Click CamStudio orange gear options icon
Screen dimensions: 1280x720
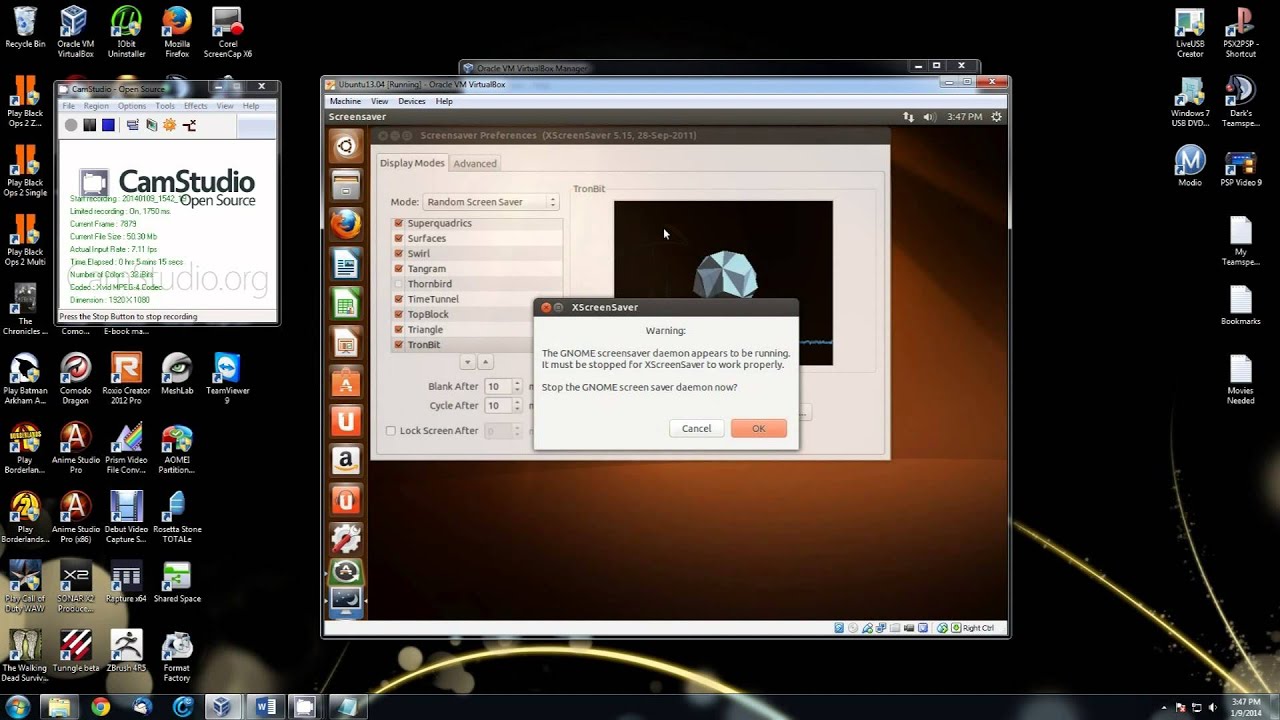pyautogui.click(x=170, y=125)
